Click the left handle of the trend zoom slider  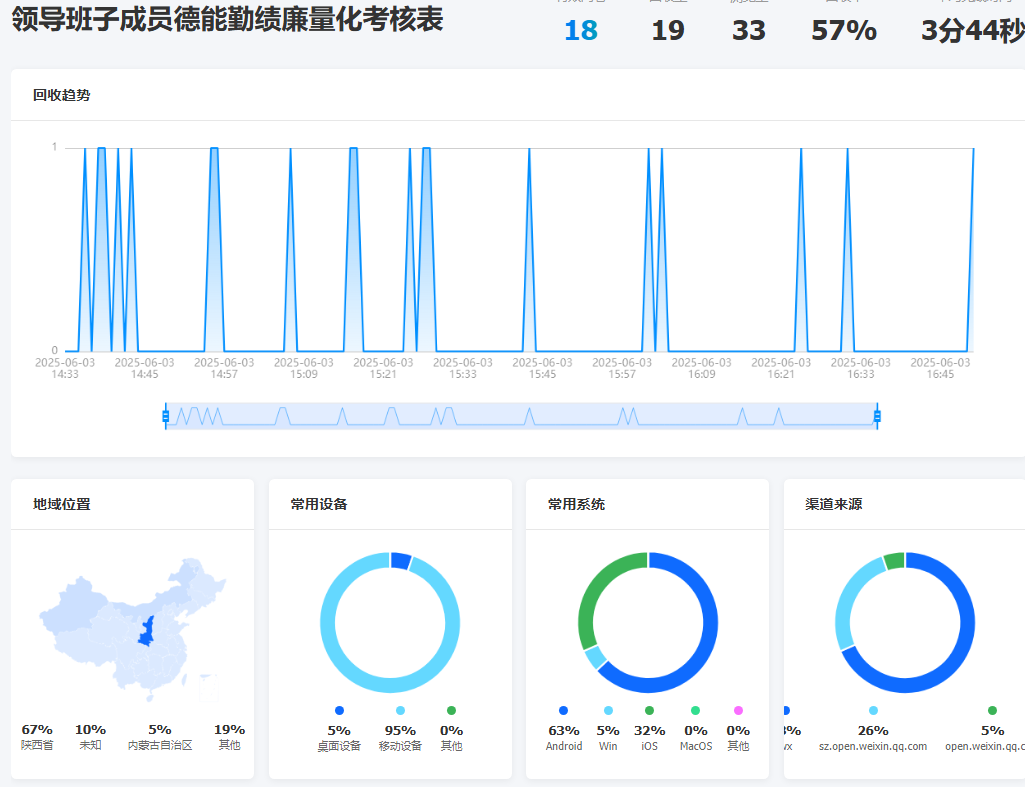[165, 416]
